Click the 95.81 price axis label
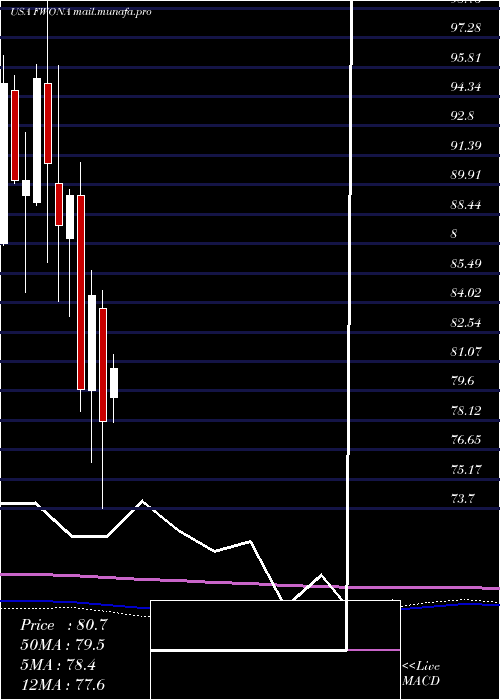This screenshot has height=700, width=500. coord(465,58)
